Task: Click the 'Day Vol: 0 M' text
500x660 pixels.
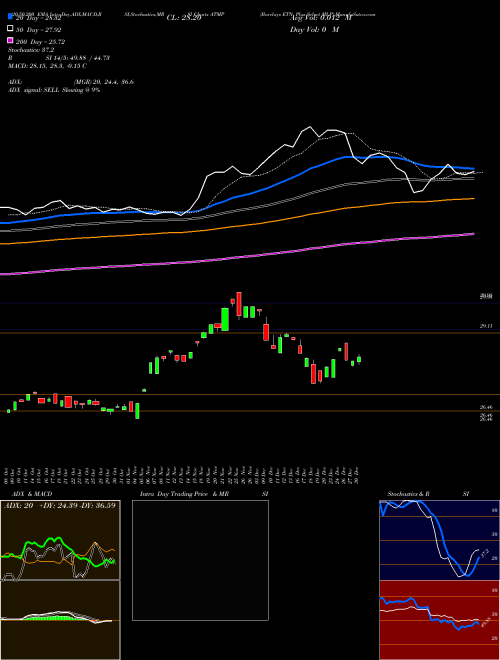Action: [314, 30]
